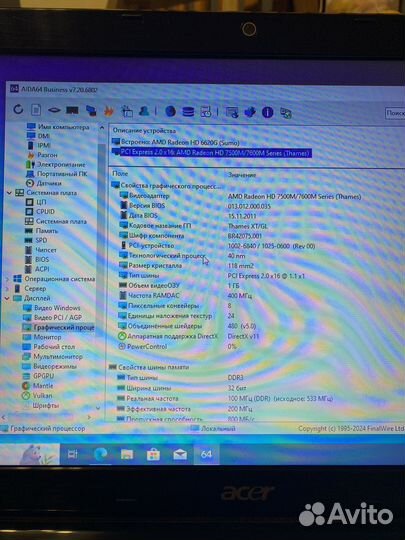Viewport: 405px width, 540px height.
Task: Click the Значение column header
Action: tap(242, 175)
